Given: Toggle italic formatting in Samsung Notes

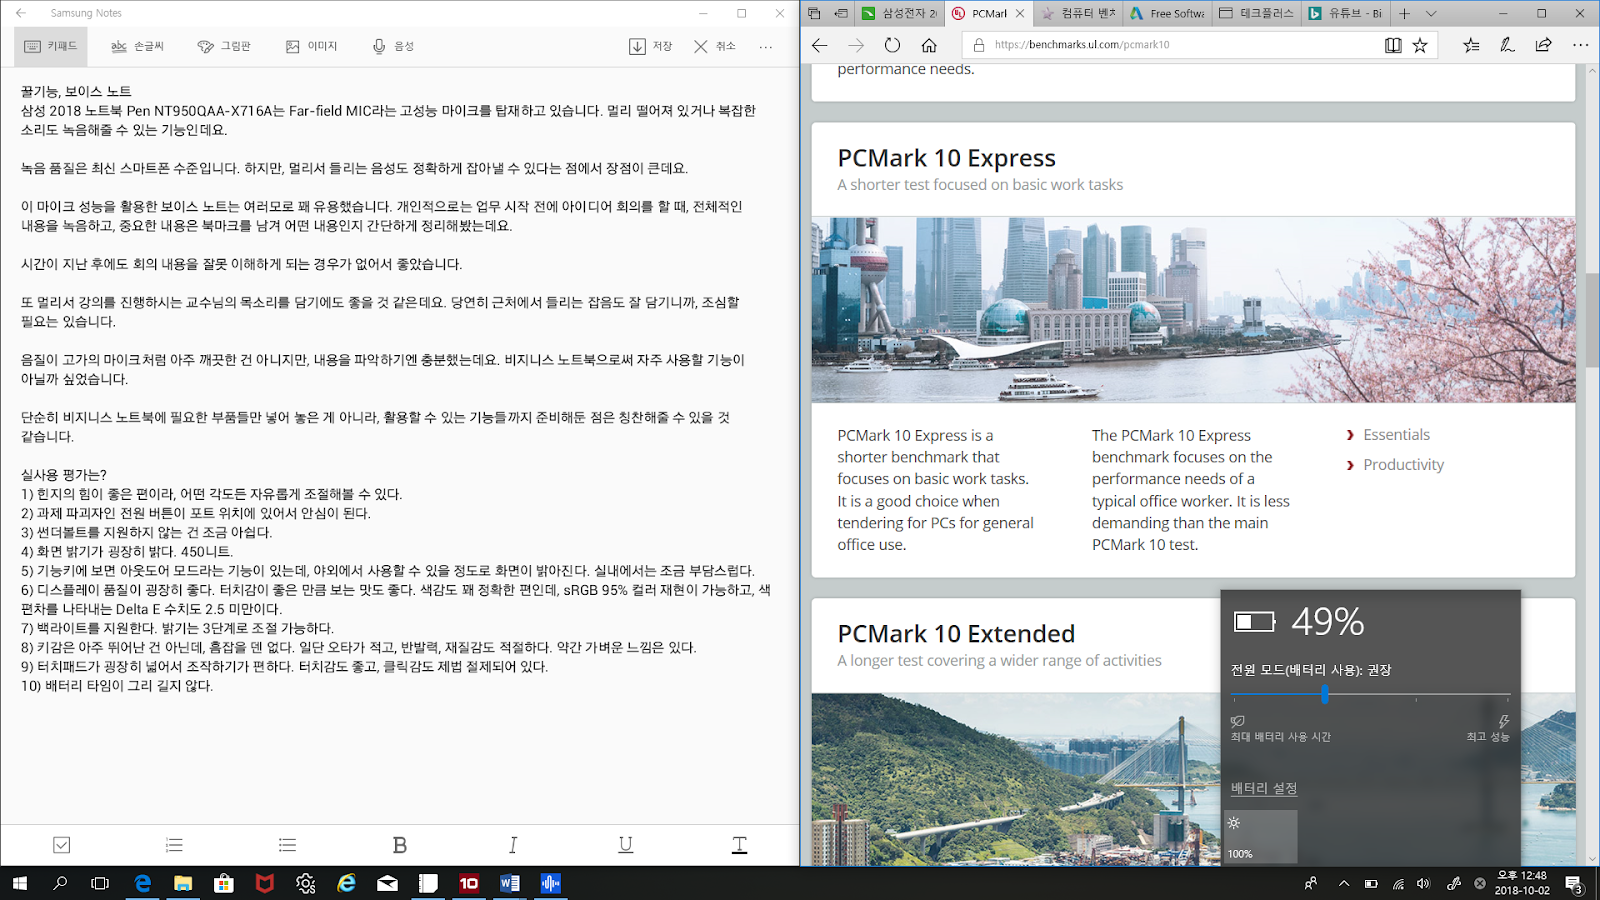Looking at the screenshot, I should tap(513, 845).
